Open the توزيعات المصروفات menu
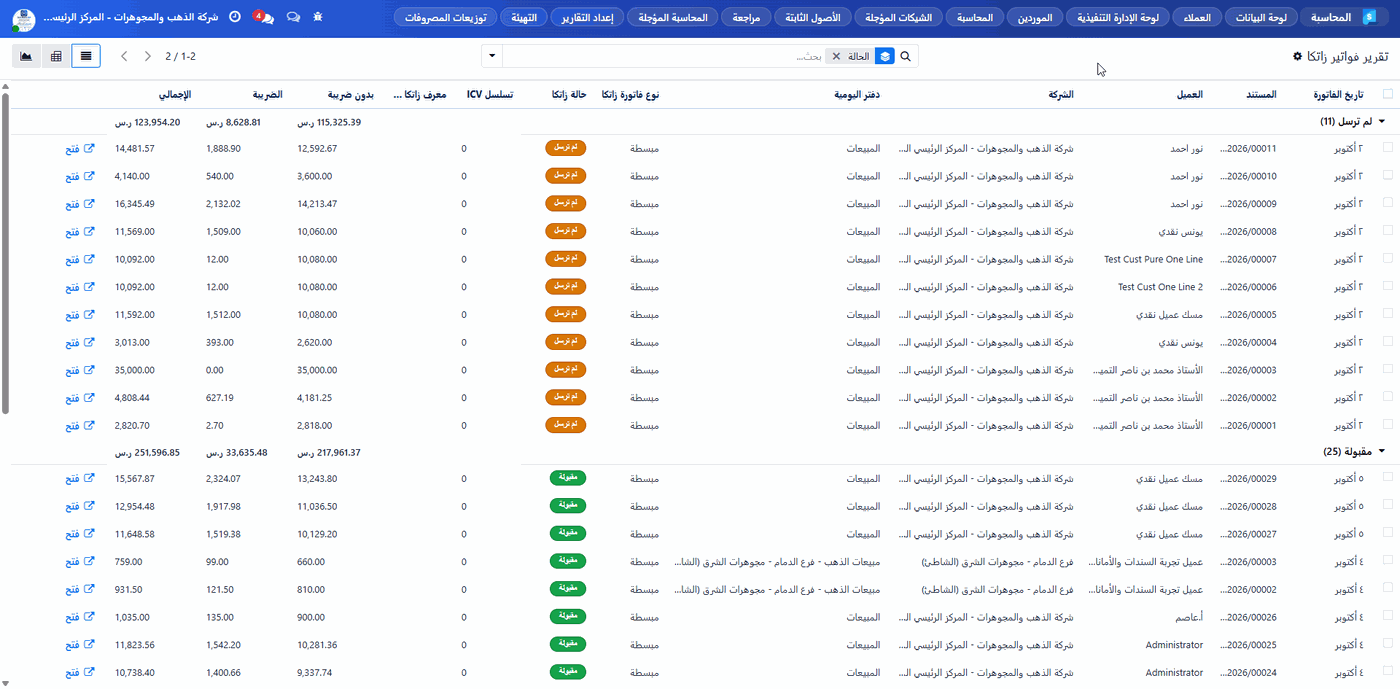1400x689 pixels. coord(448,18)
